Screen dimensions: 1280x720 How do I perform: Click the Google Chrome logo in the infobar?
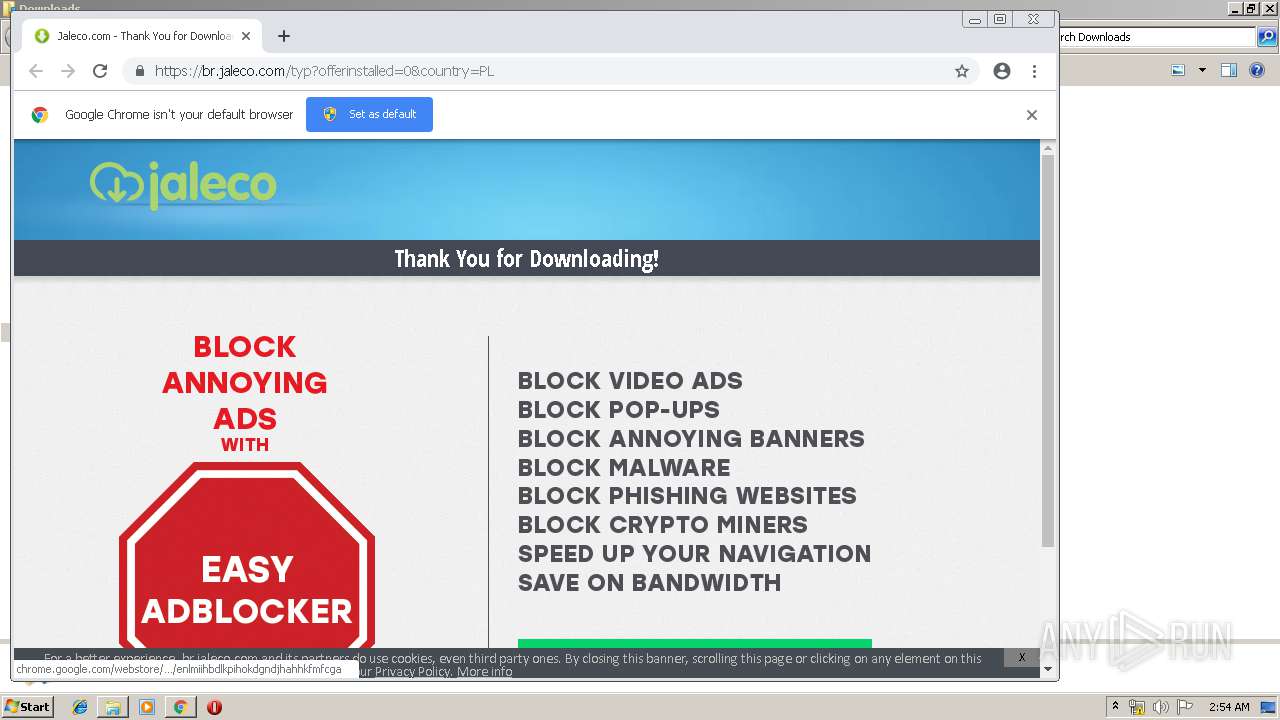tap(40, 115)
